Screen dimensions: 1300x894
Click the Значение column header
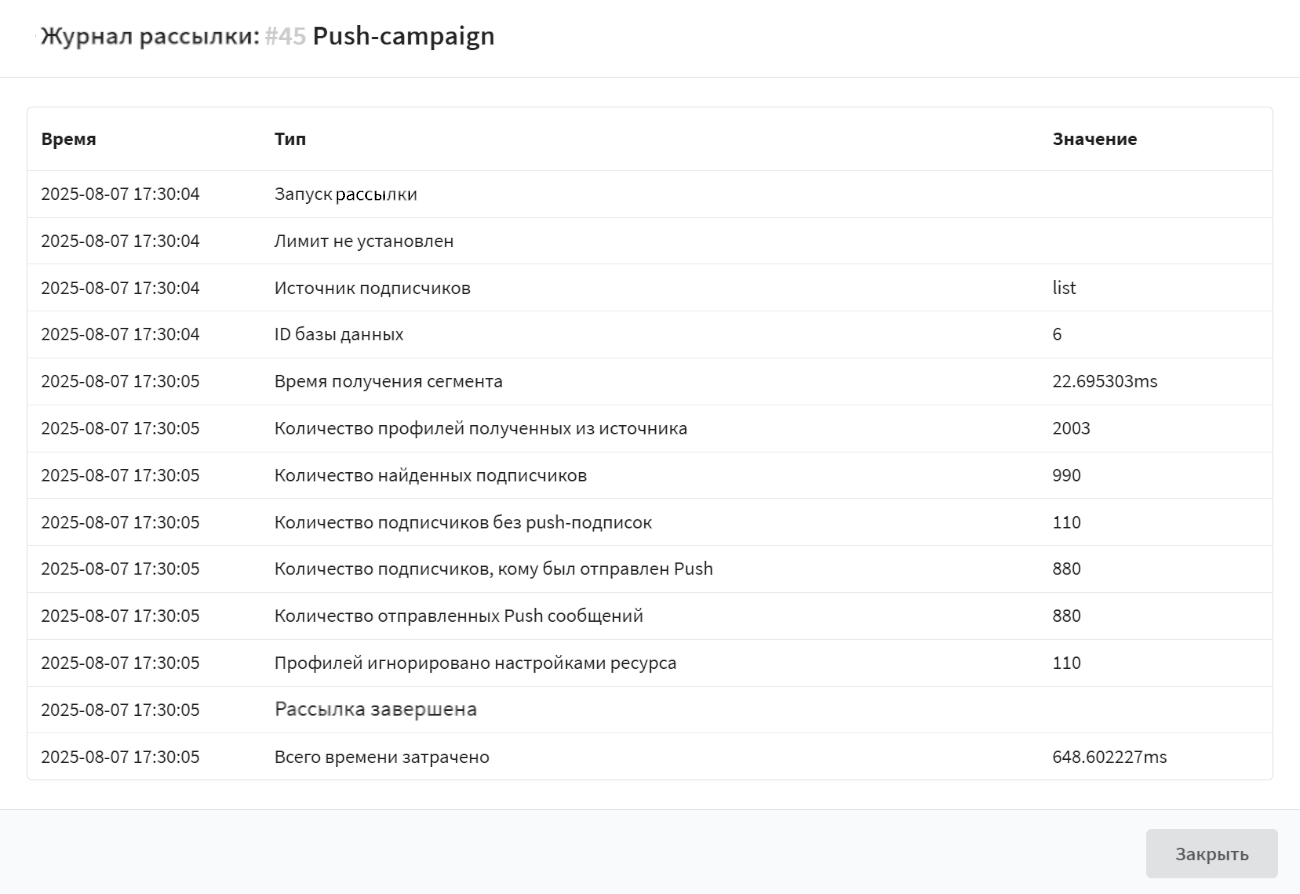(1094, 139)
